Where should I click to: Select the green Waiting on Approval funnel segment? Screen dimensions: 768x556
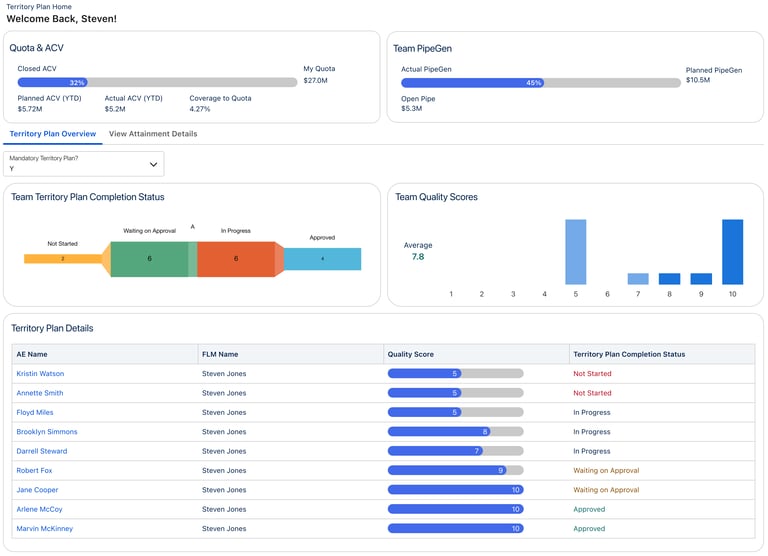pyautogui.click(x=149, y=259)
